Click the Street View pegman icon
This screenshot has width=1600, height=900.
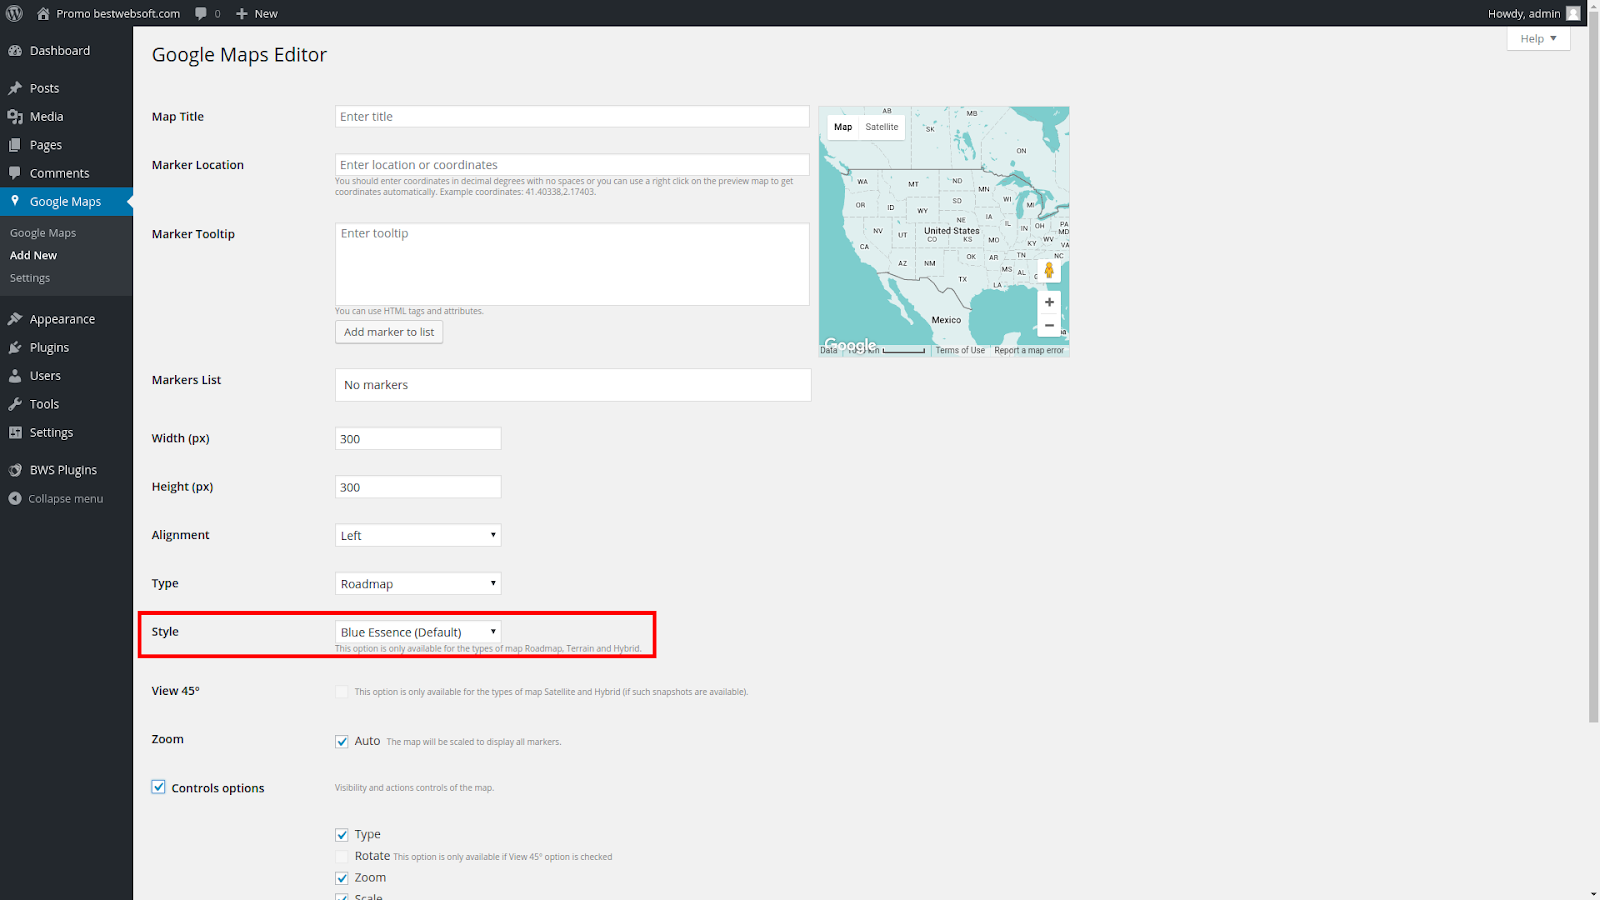tap(1049, 270)
